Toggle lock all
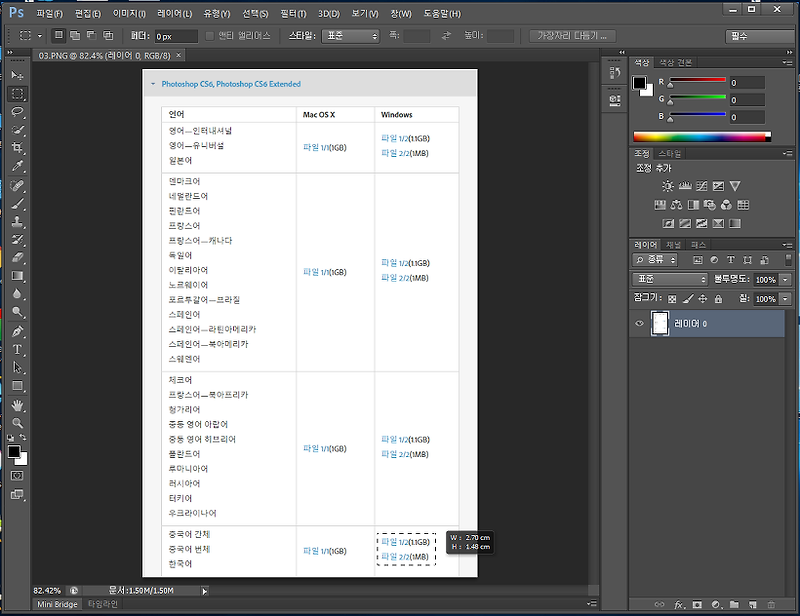Viewport: 800px width, 616px height. click(x=718, y=299)
